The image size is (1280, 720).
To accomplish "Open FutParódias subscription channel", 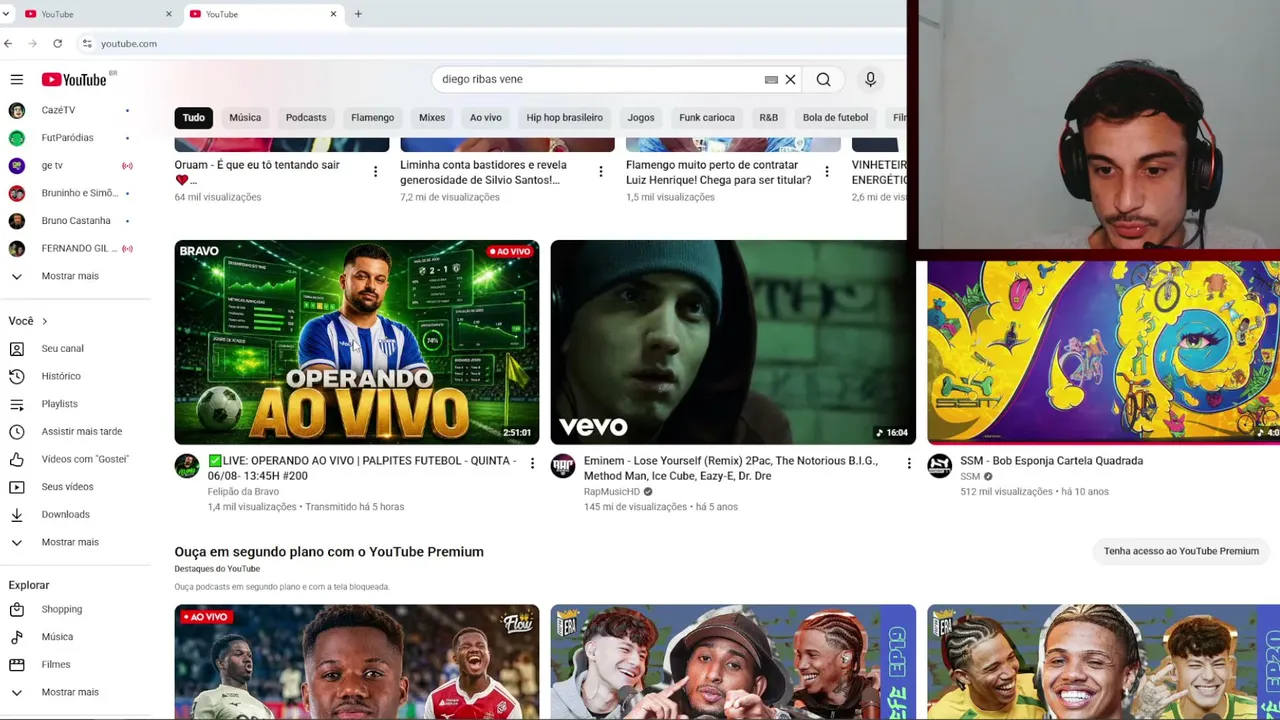I will click(70, 138).
